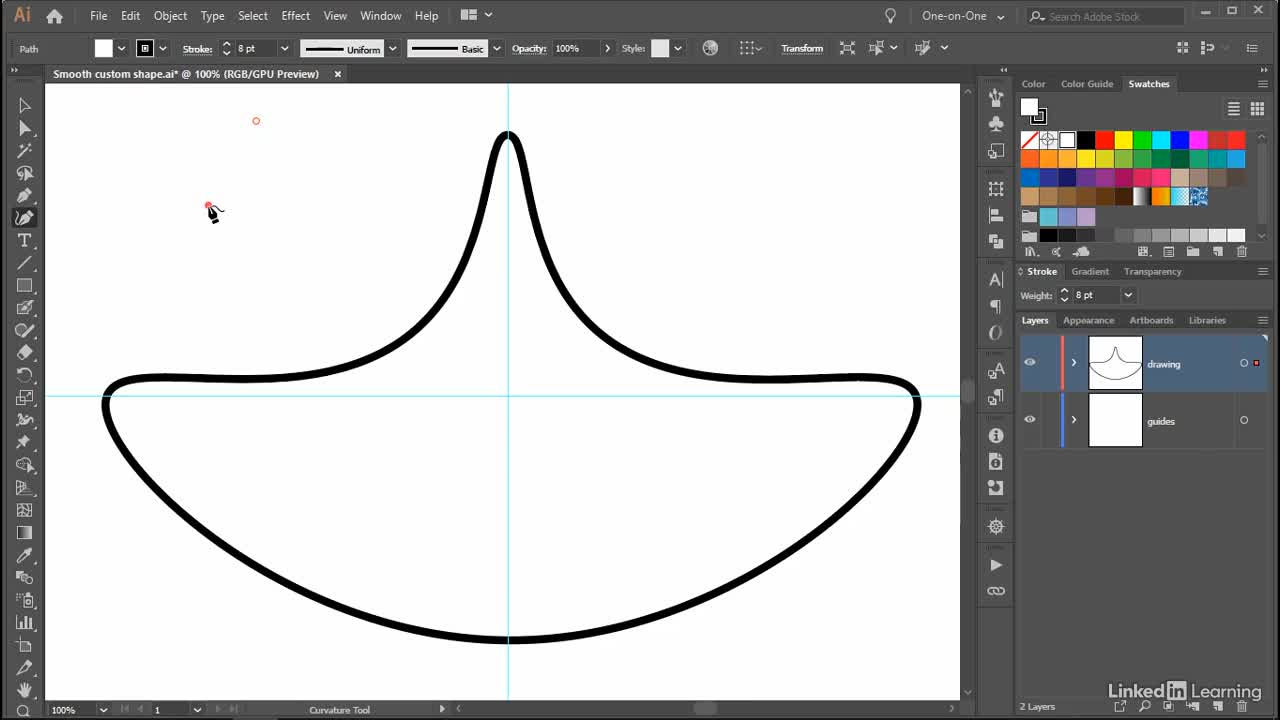1280x720 pixels.
Task: Select the Type tool
Action: tap(24, 241)
